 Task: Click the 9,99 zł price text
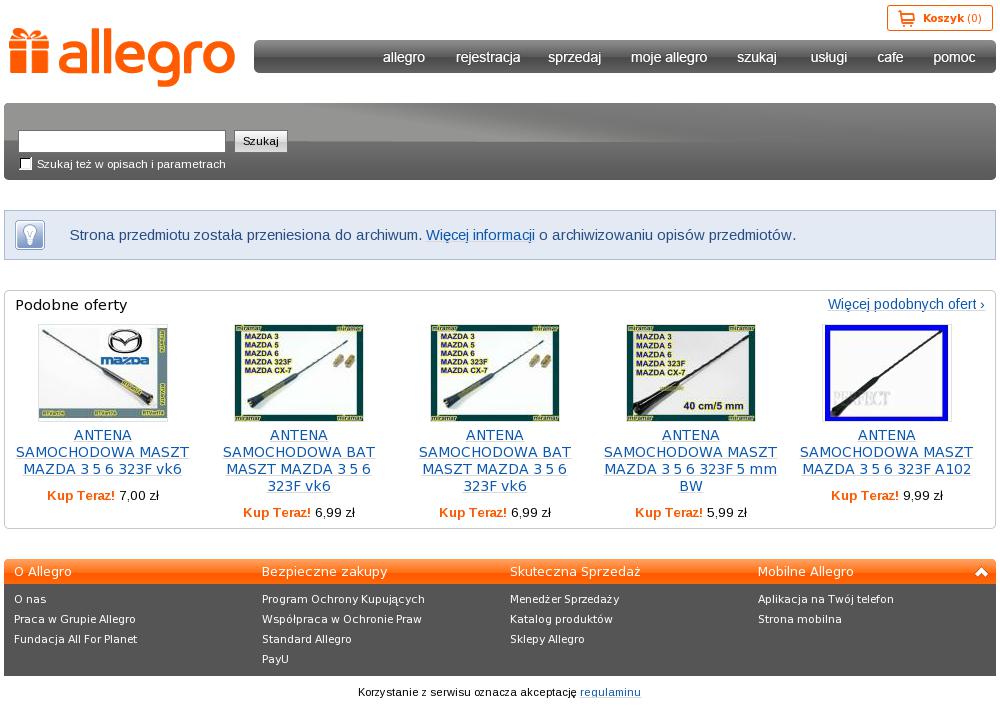[923, 496]
